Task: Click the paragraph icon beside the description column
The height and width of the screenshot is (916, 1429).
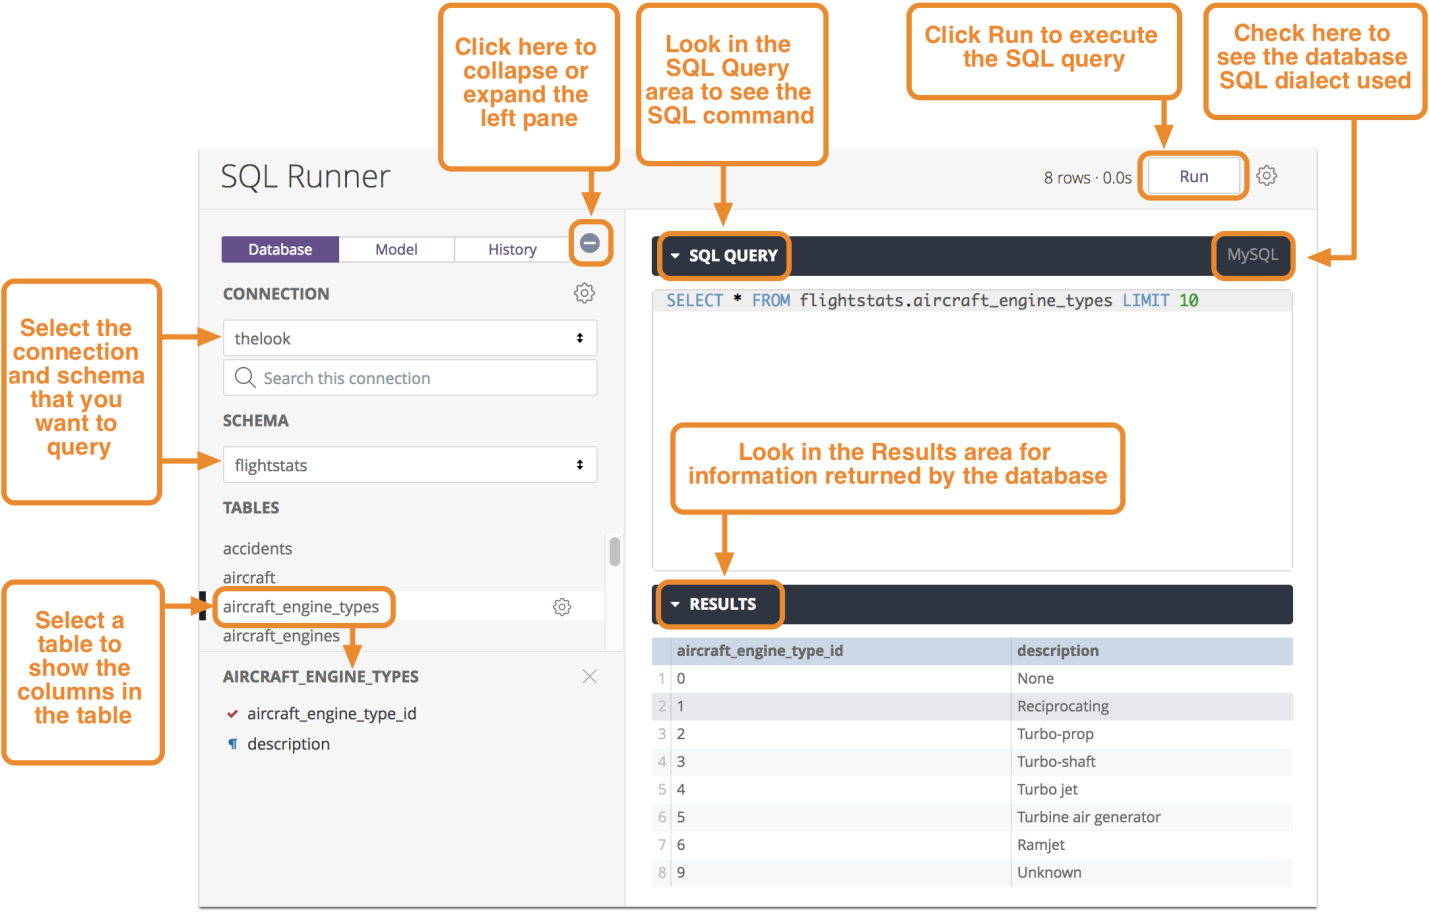Action: tap(232, 744)
